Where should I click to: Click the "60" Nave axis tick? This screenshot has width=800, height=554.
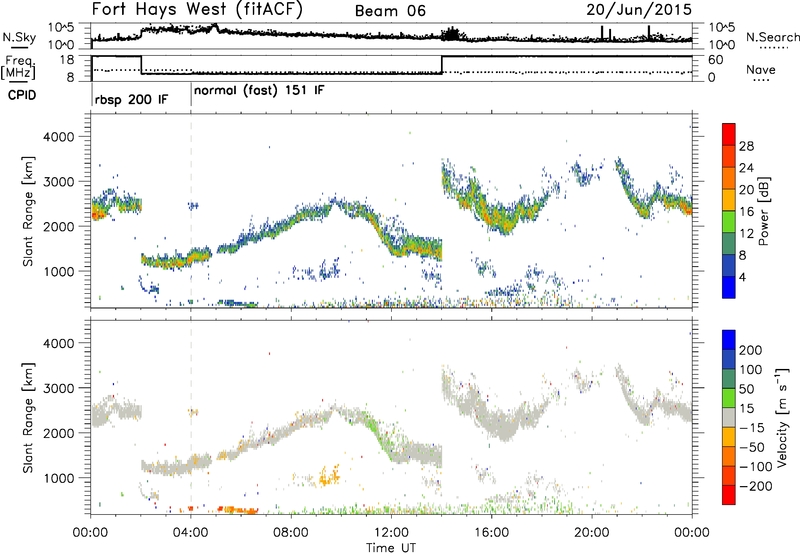716,60
